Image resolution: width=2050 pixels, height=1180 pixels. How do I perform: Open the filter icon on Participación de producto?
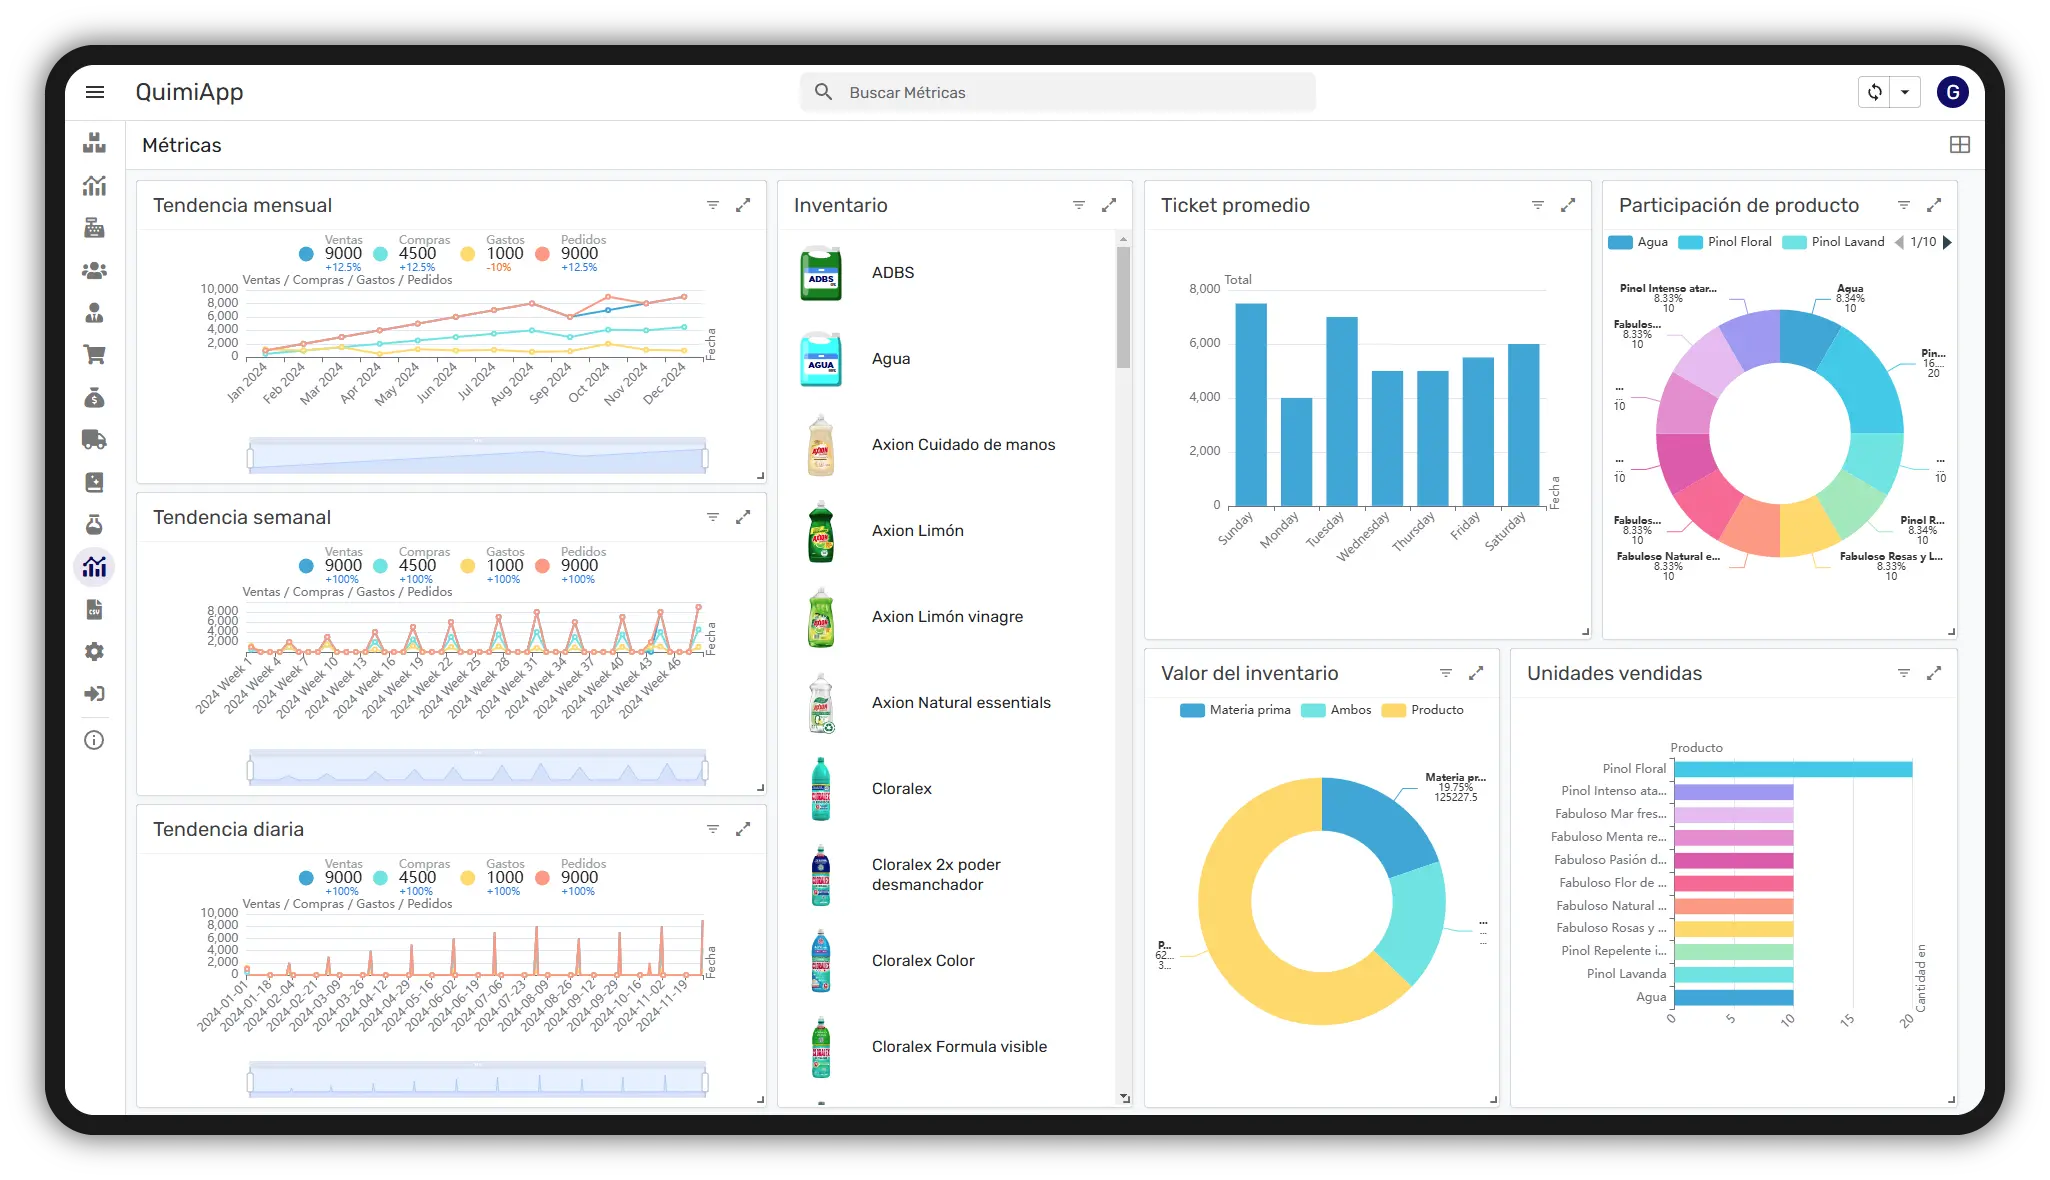click(x=1904, y=205)
